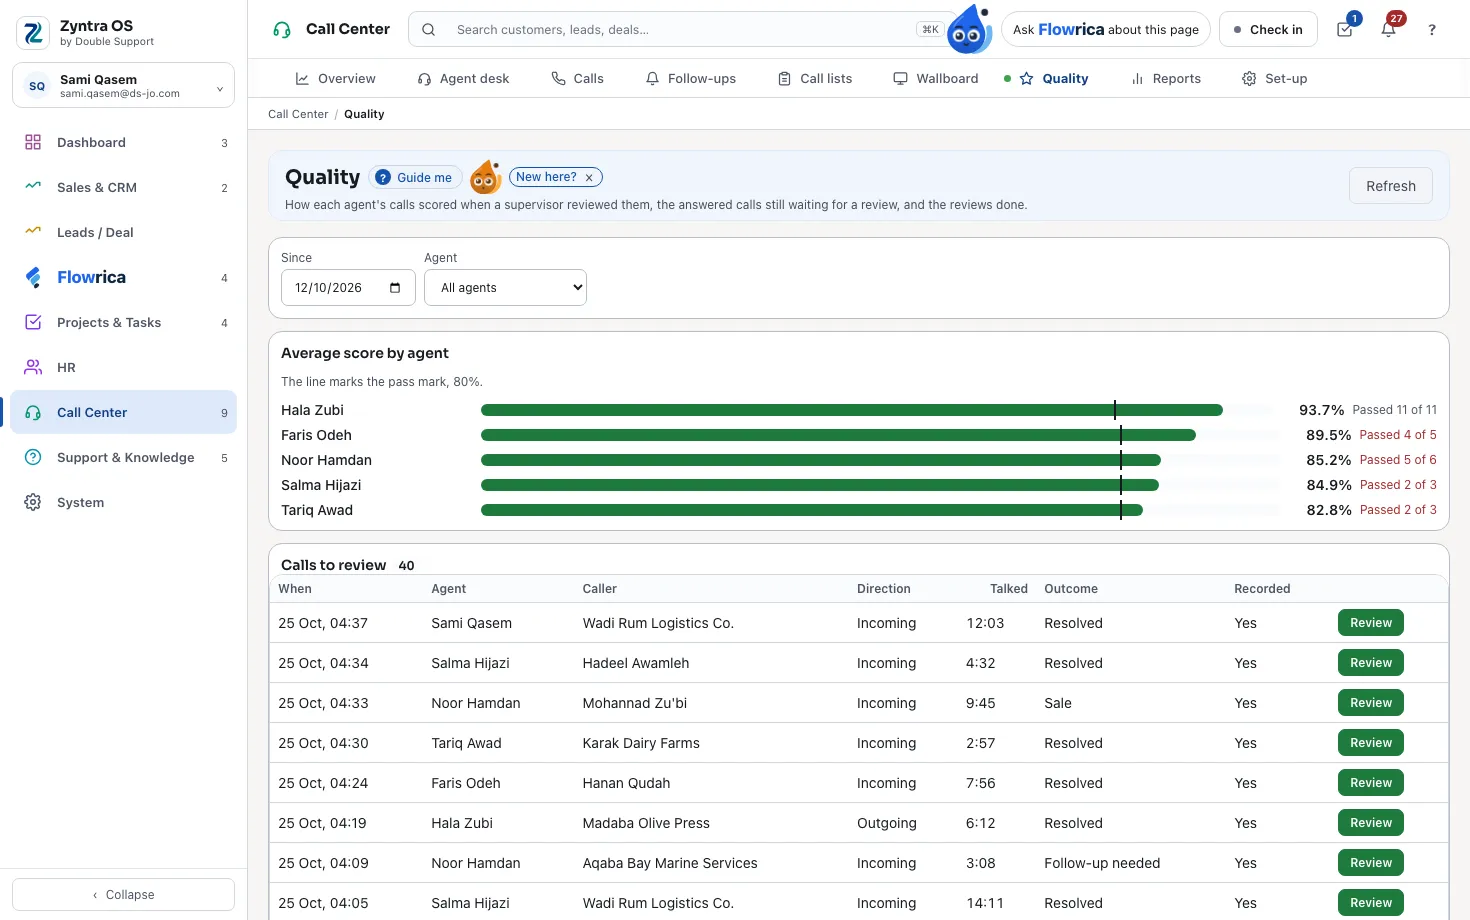Click the Guide me button
The image size is (1470, 920).
click(x=415, y=178)
